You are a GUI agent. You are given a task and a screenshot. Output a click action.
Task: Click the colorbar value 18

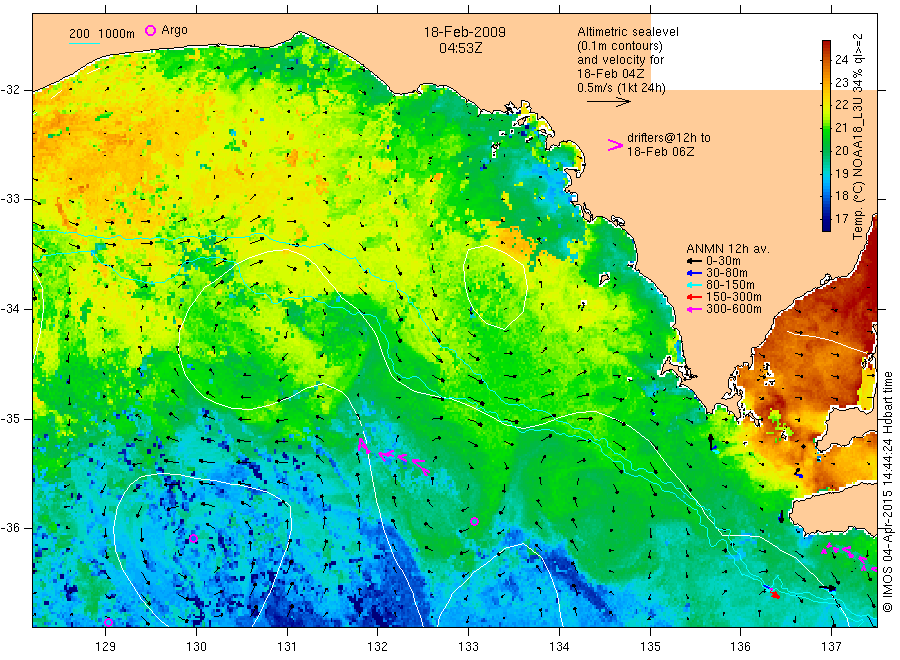click(841, 196)
